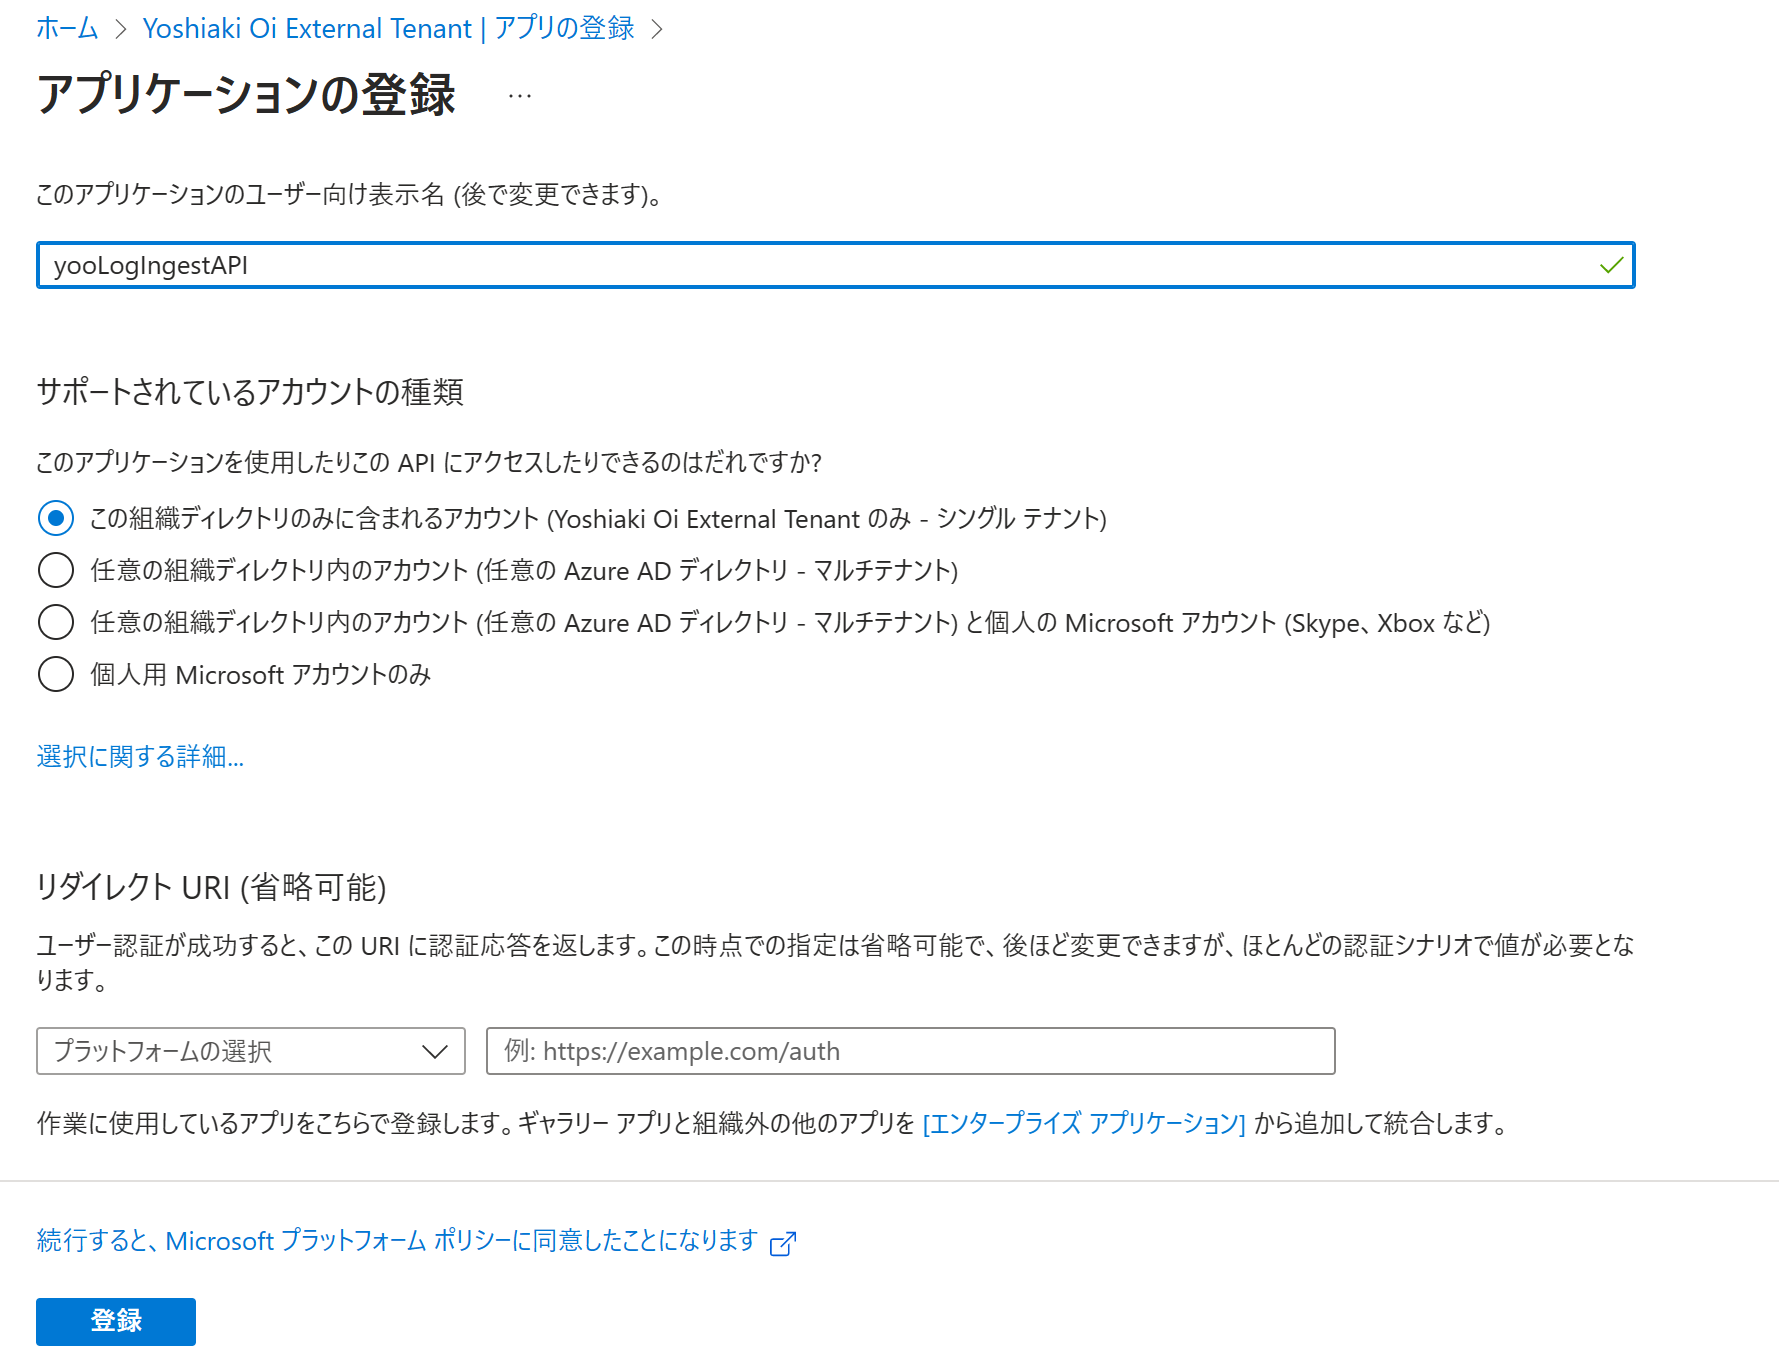Image resolution: width=1779 pixels, height=1366 pixels.
Task: Click the green checkmark in name field
Action: 1611,265
